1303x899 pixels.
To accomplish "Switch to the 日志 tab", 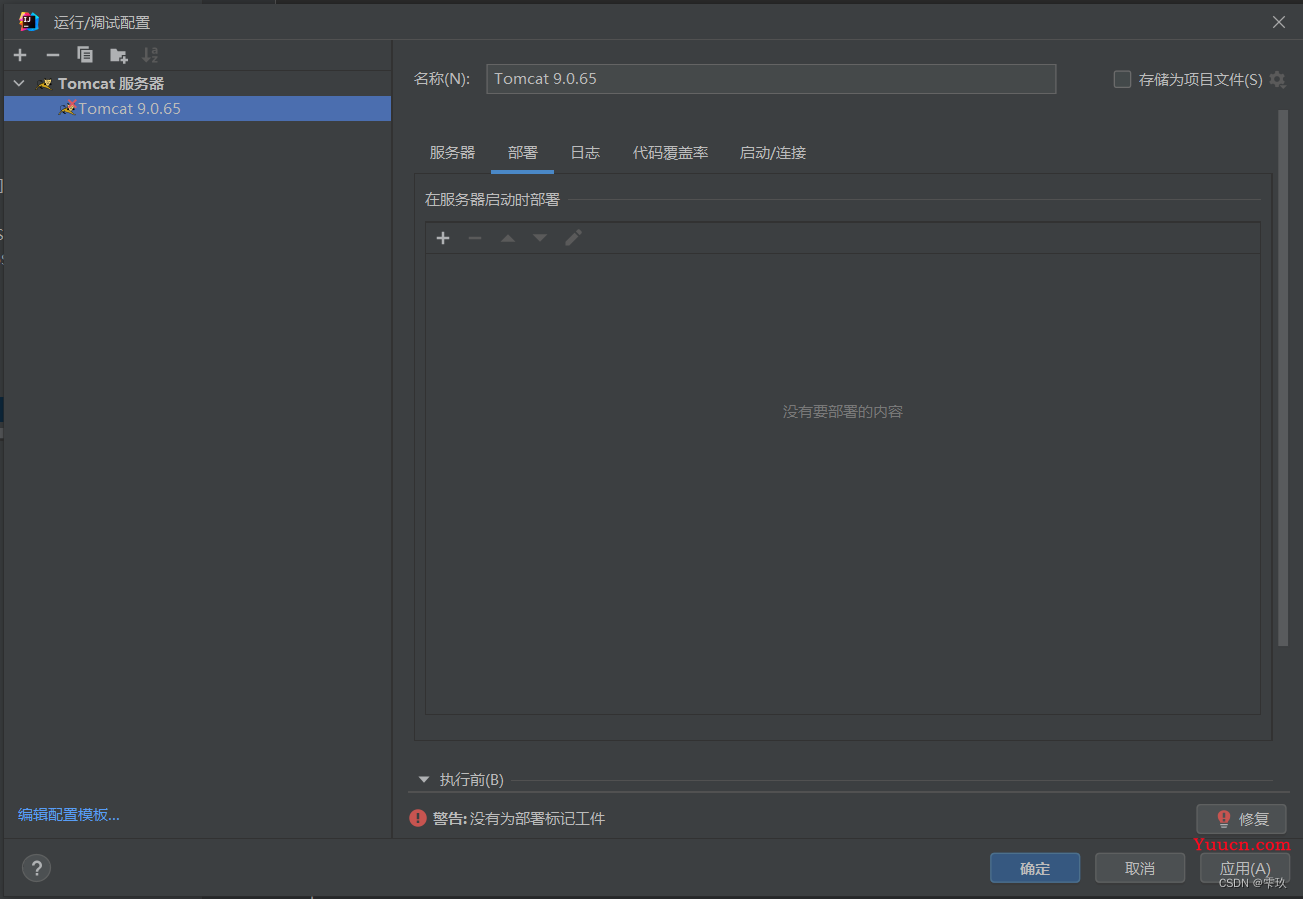I will pyautogui.click(x=585, y=153).
